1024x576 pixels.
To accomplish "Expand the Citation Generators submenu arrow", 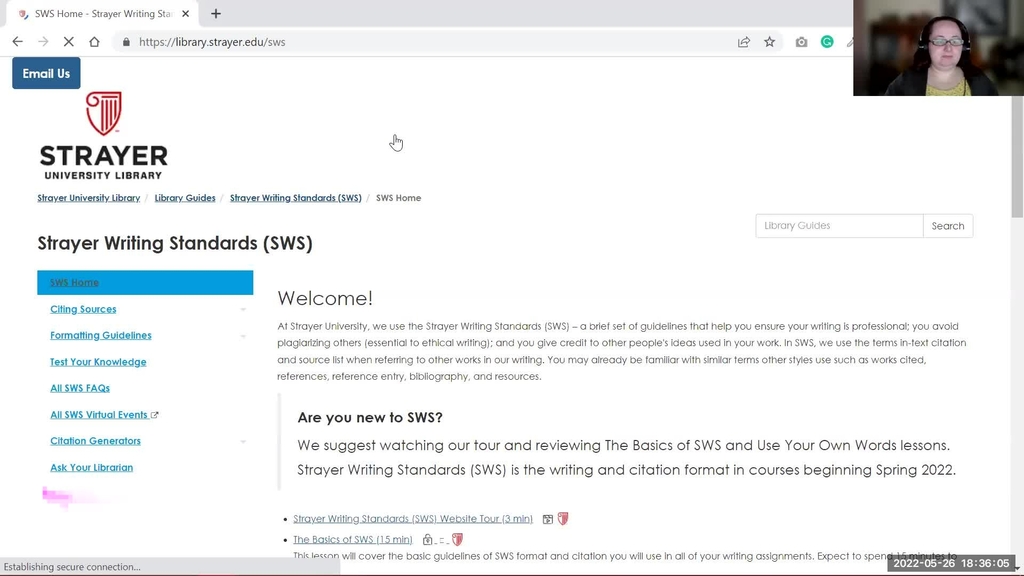I will click(x=243, y=441).
